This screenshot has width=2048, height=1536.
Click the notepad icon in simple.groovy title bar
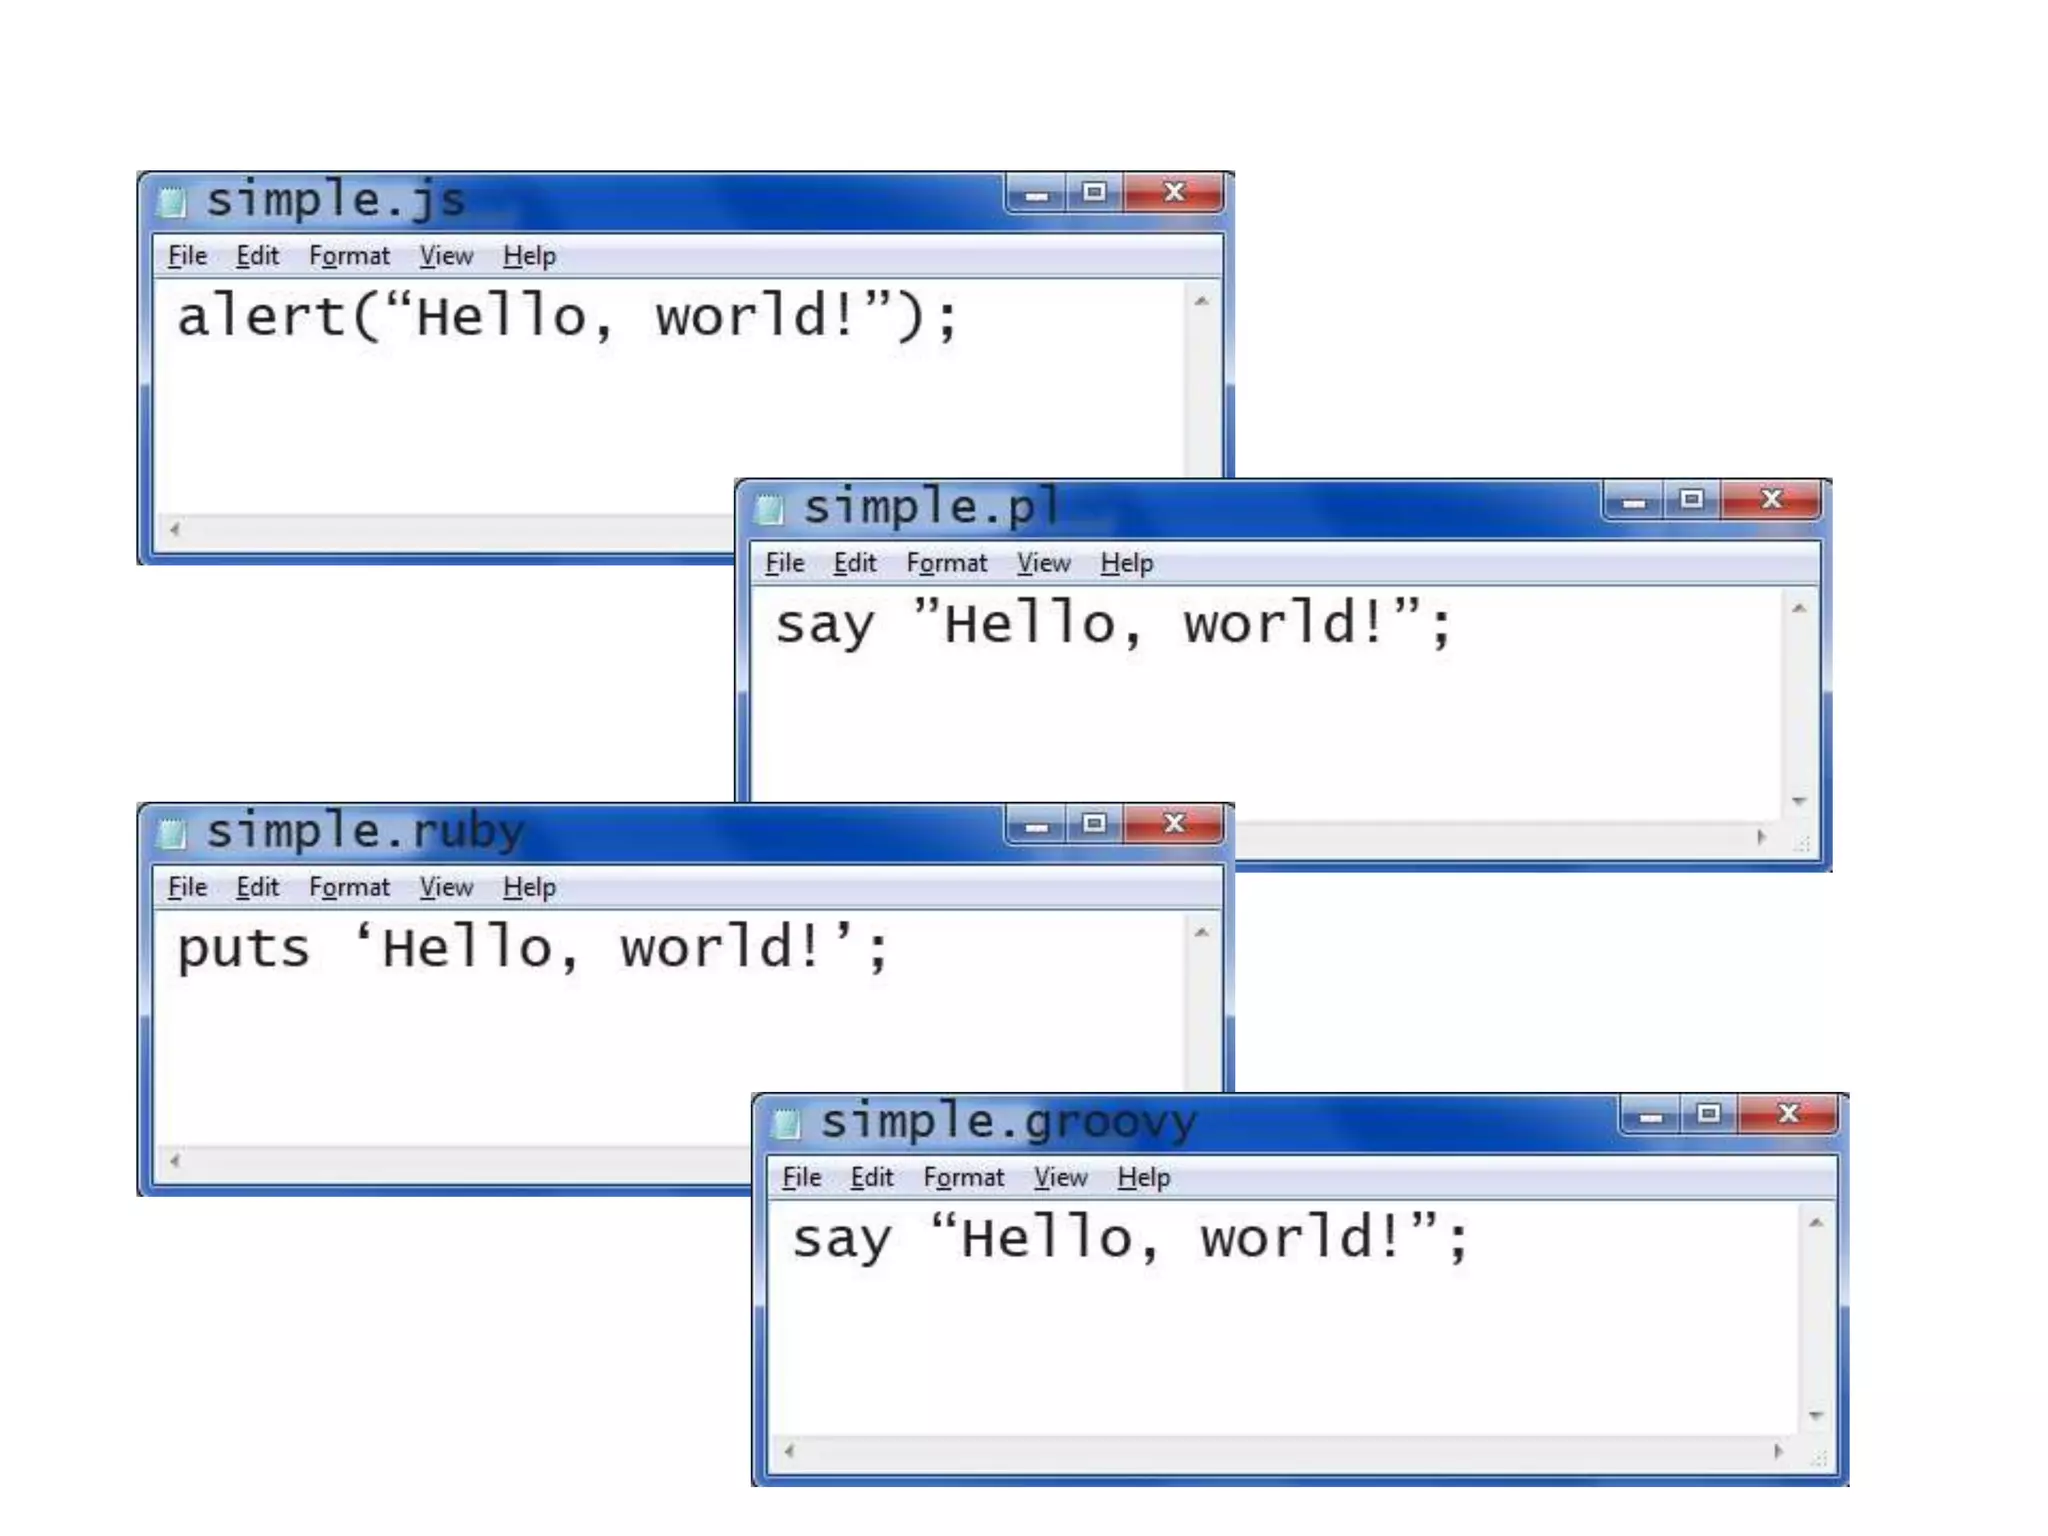[x=787, y=1123]
